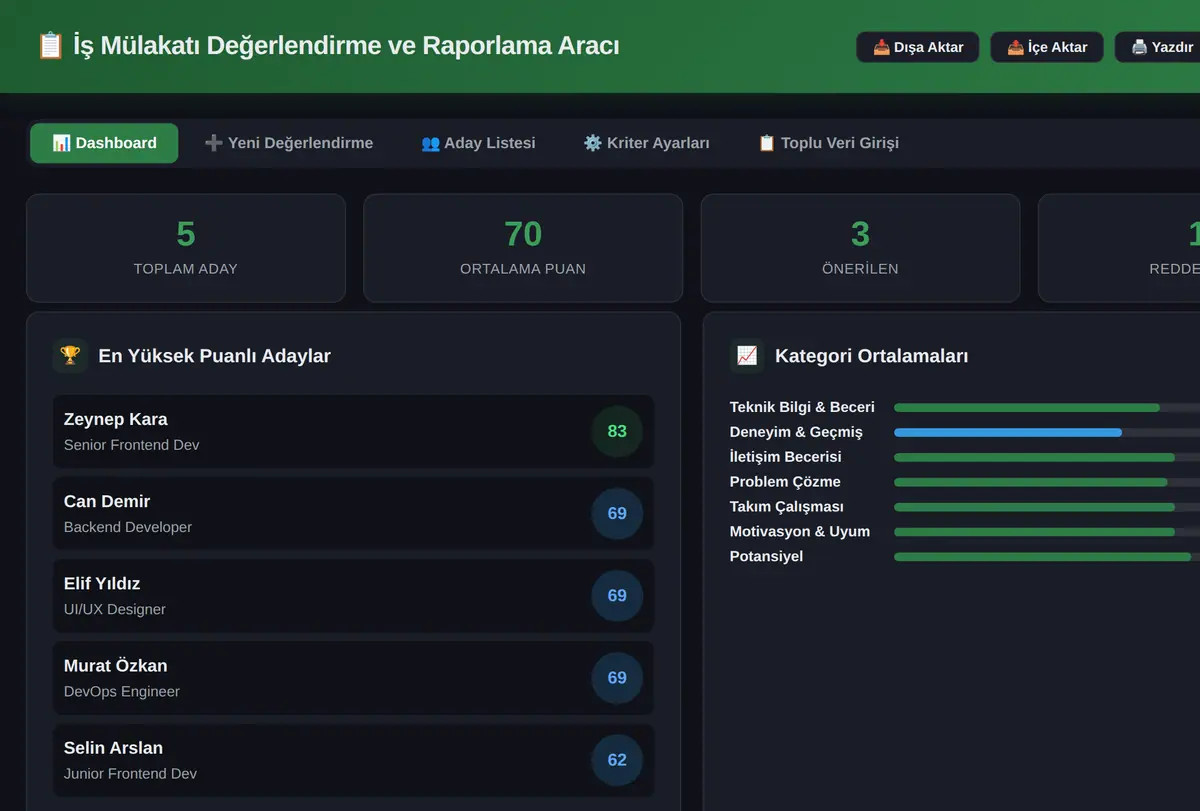
Task: Open the Aday Listesi tab
Action: coord(478,143)
